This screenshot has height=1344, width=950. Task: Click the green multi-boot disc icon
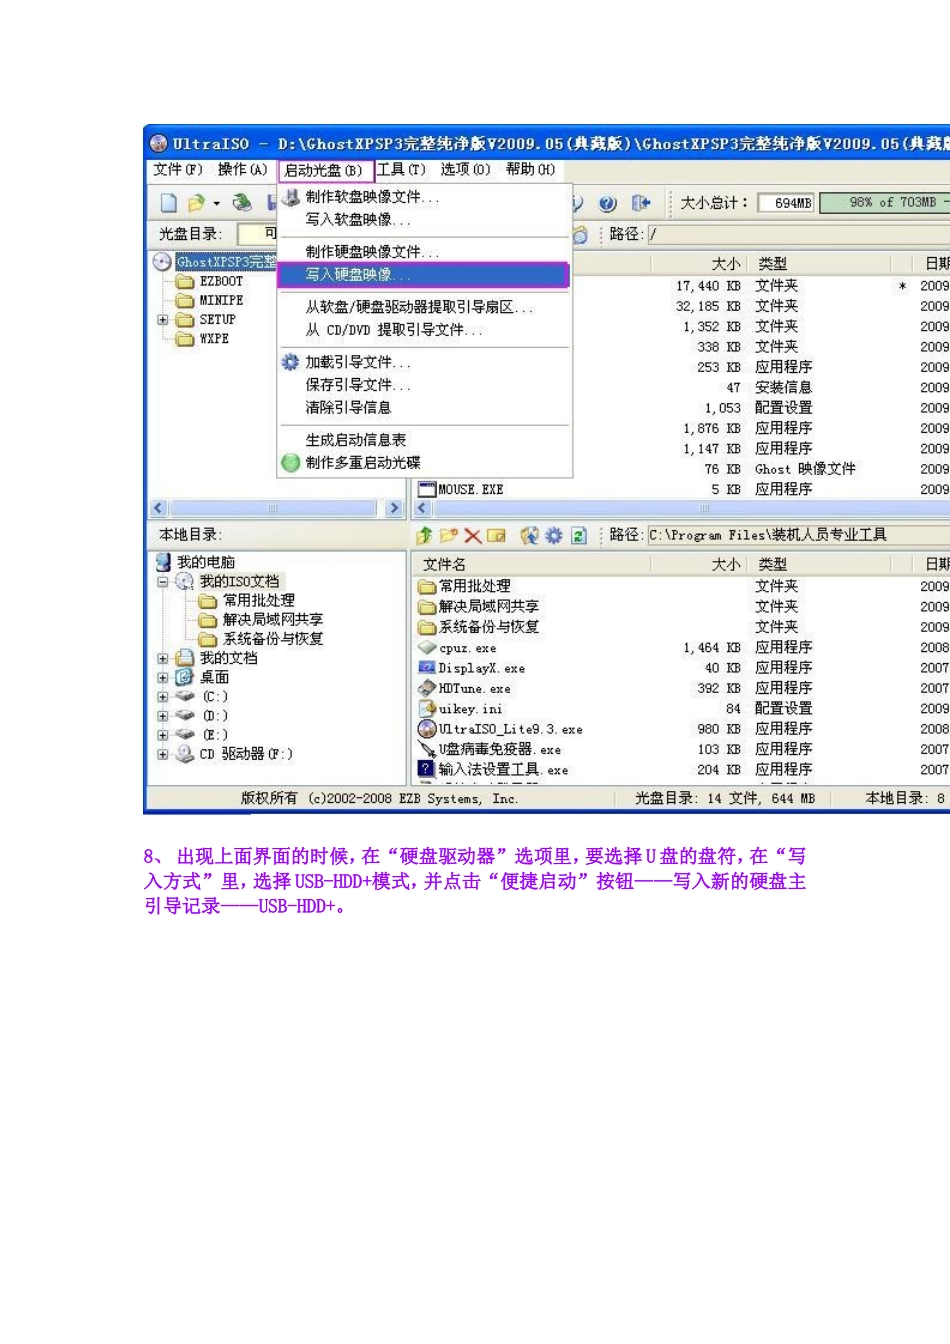(x=290, y=462)
